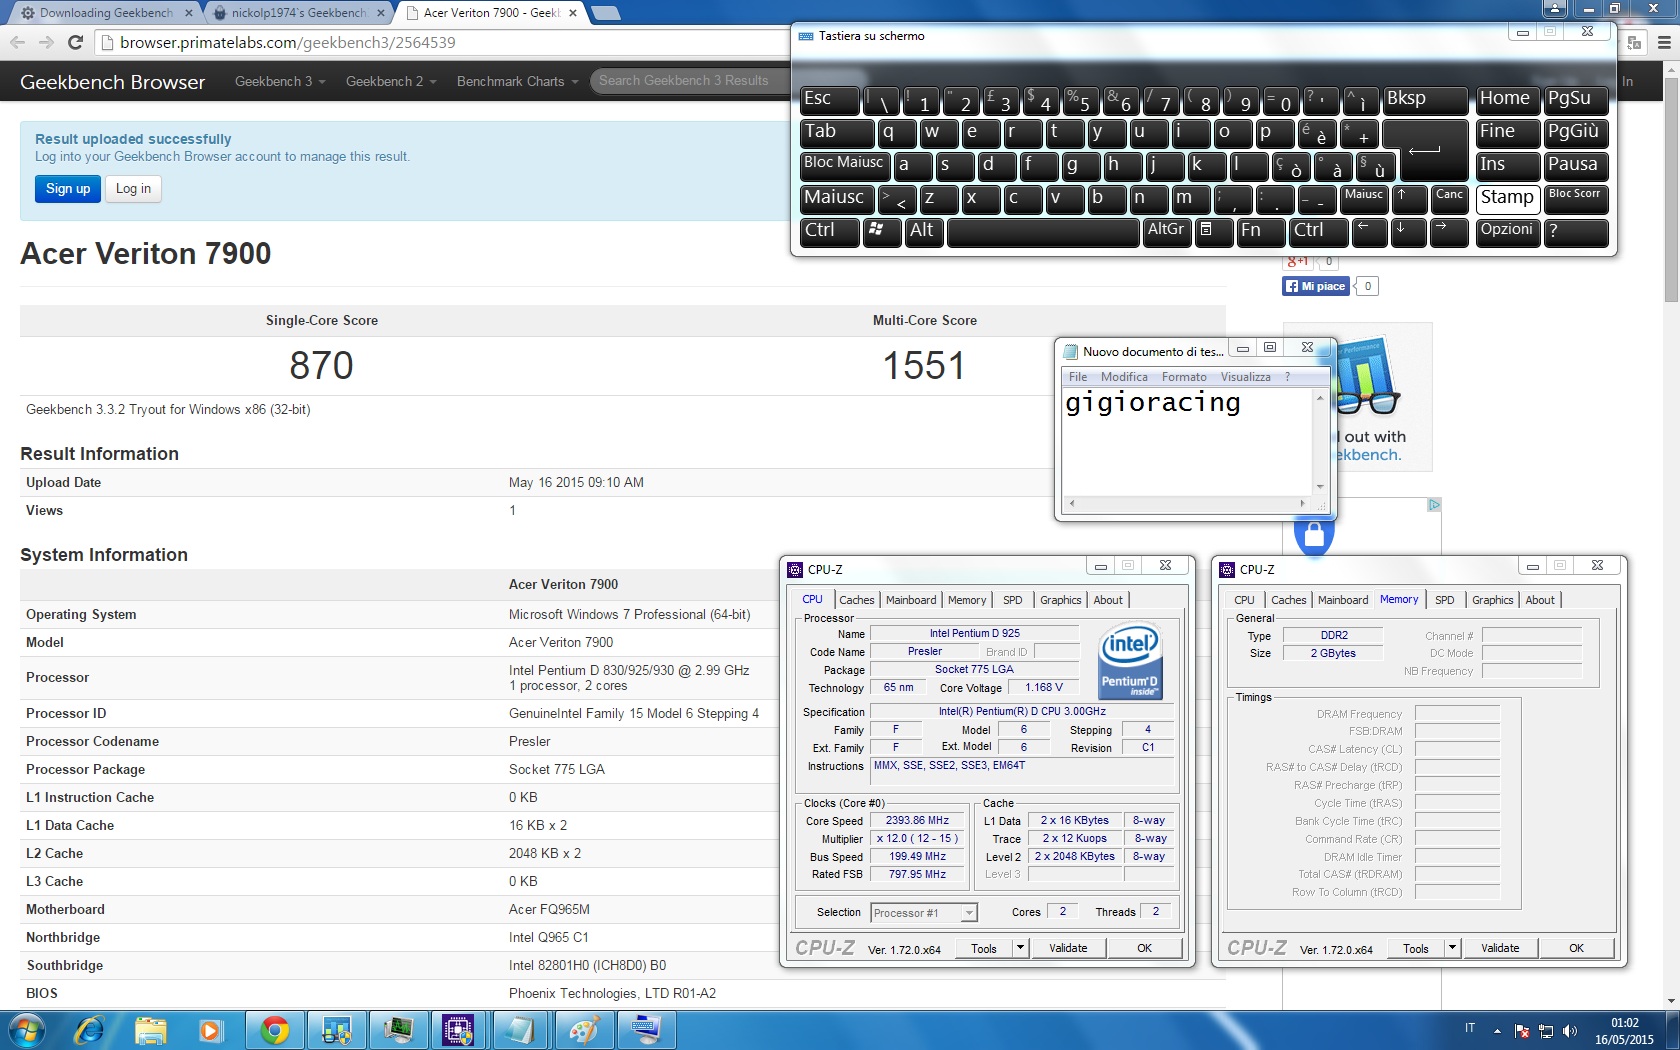Toggle the AltGr key
The width and height of the screenshot is (1680, 1050).
tap(1167, 232)
